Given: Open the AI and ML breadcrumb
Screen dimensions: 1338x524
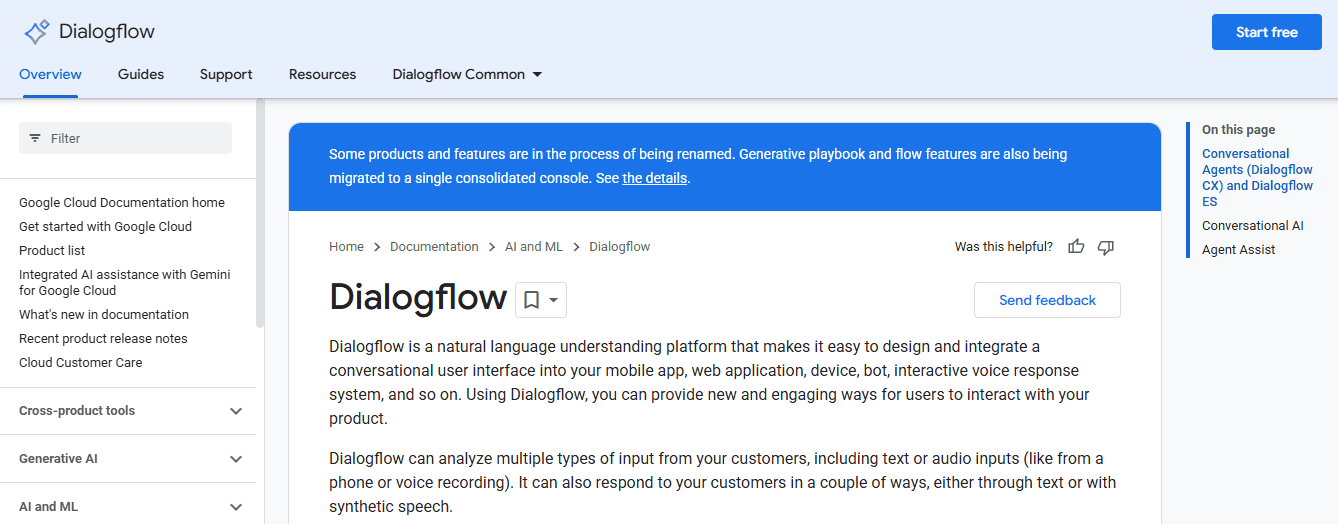Looking at the screenshot, I should tap(534, 246).
